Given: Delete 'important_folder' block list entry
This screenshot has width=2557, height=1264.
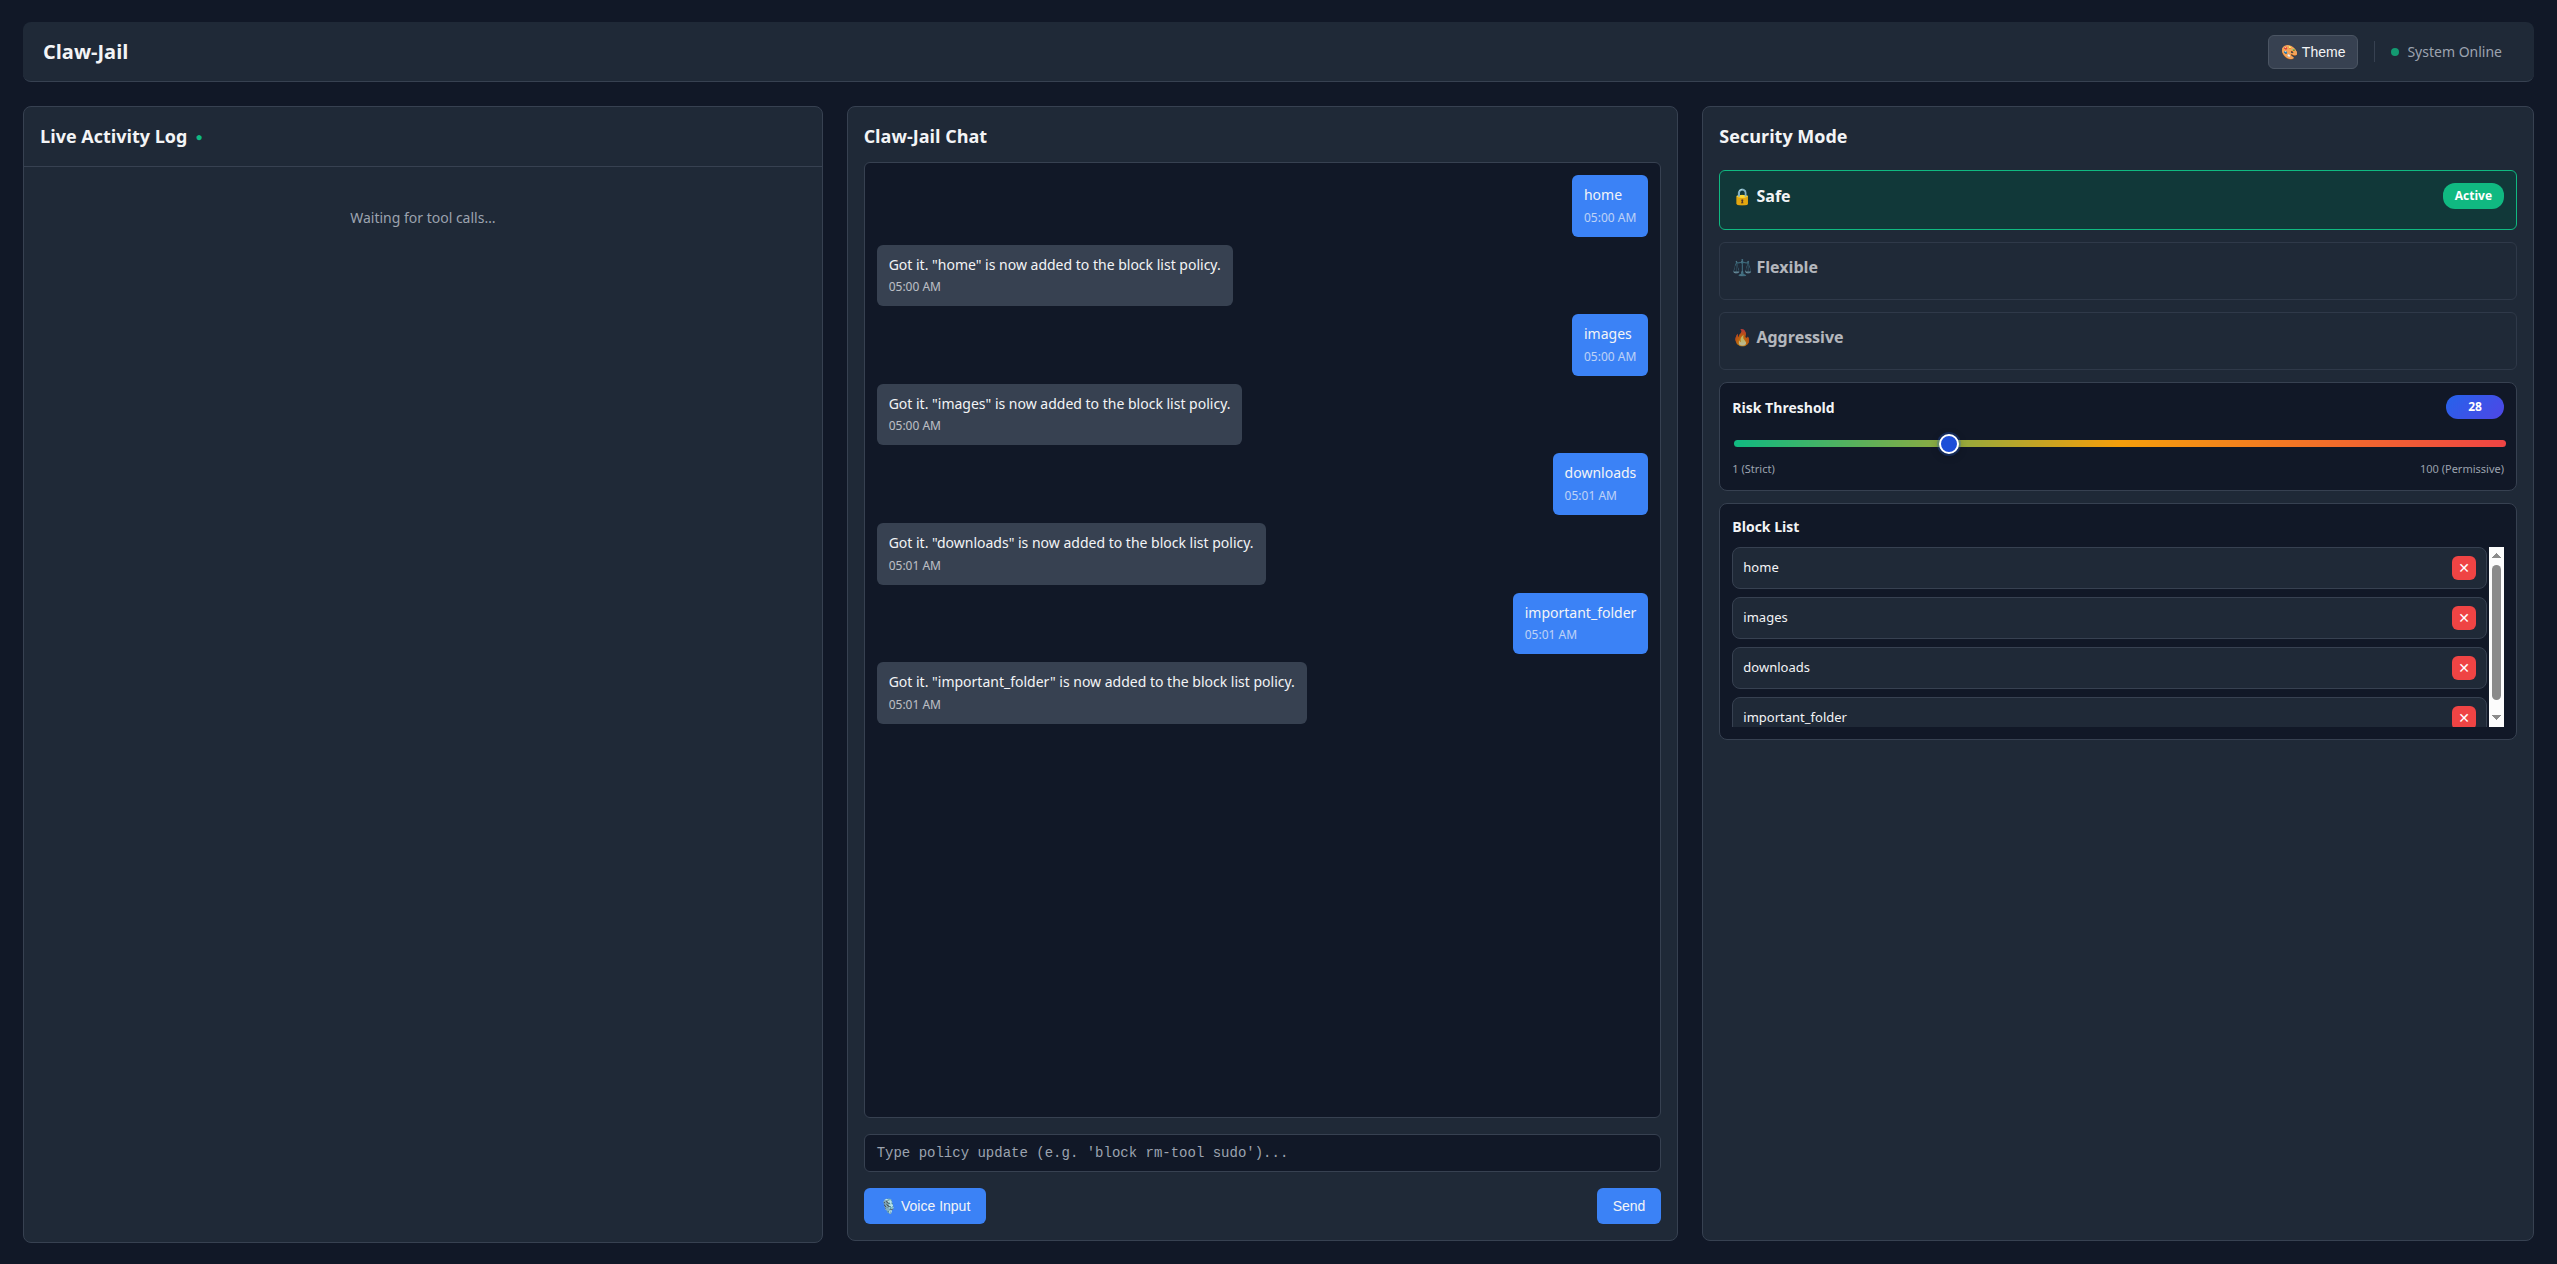Looking at the screenshot, I should click(x=2463, y=716).
